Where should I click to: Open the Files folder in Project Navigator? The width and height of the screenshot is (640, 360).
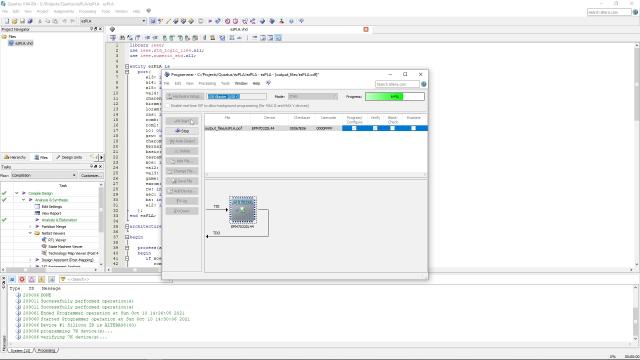(x=9, y=36)
